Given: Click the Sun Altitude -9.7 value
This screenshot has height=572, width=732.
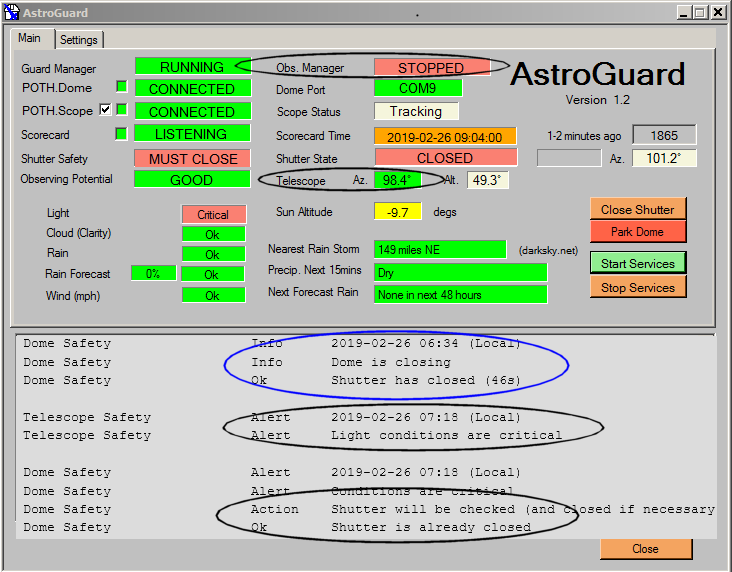Looking at the screenshot, I should coord(398,212).
